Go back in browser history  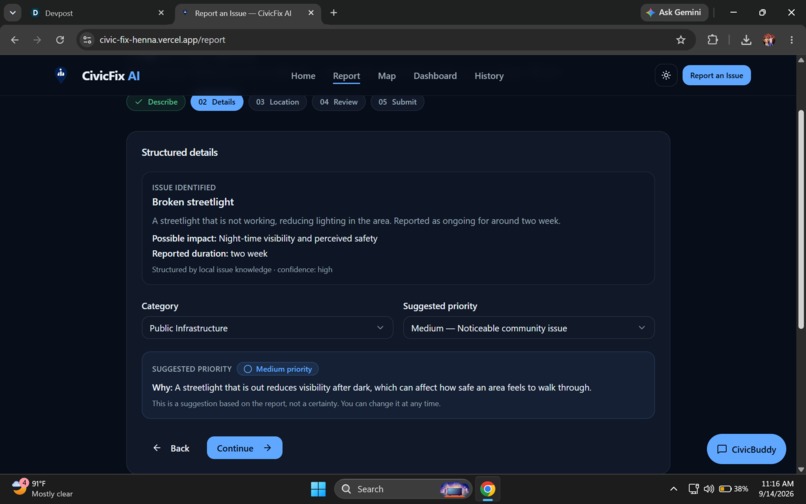(x=15, y=40)
